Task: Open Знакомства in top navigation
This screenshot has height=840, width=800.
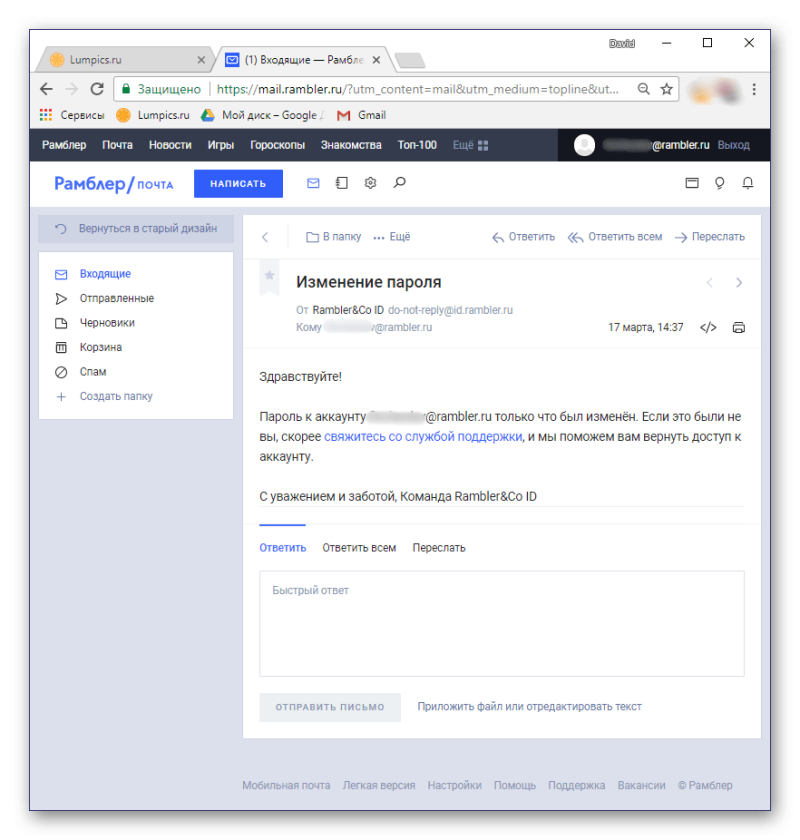Action: [351, 145]
